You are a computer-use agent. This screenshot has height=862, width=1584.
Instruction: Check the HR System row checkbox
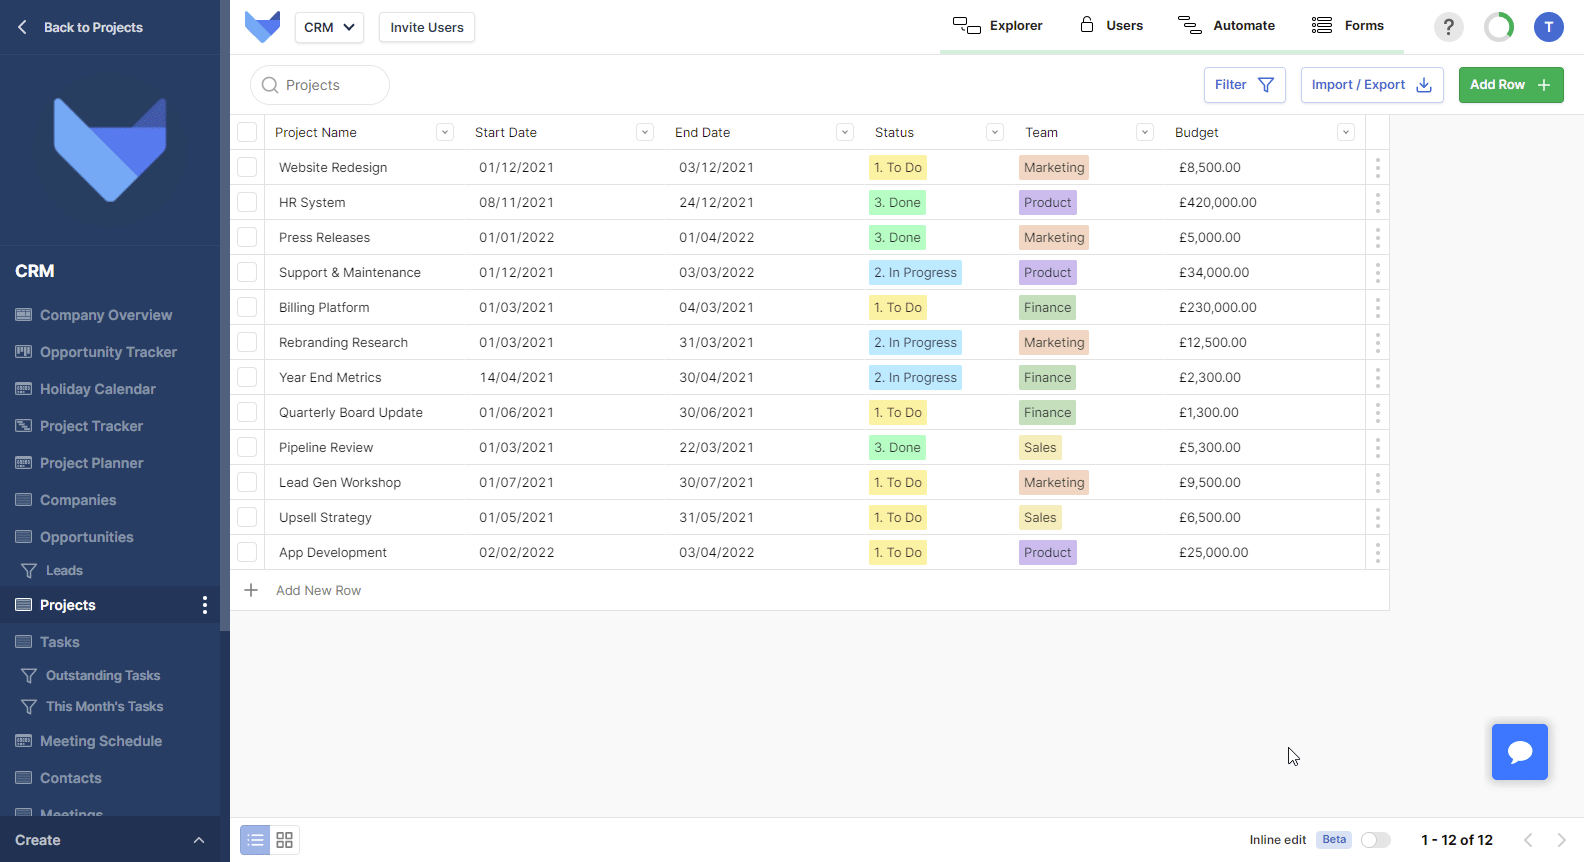click(x=247, y=203)
